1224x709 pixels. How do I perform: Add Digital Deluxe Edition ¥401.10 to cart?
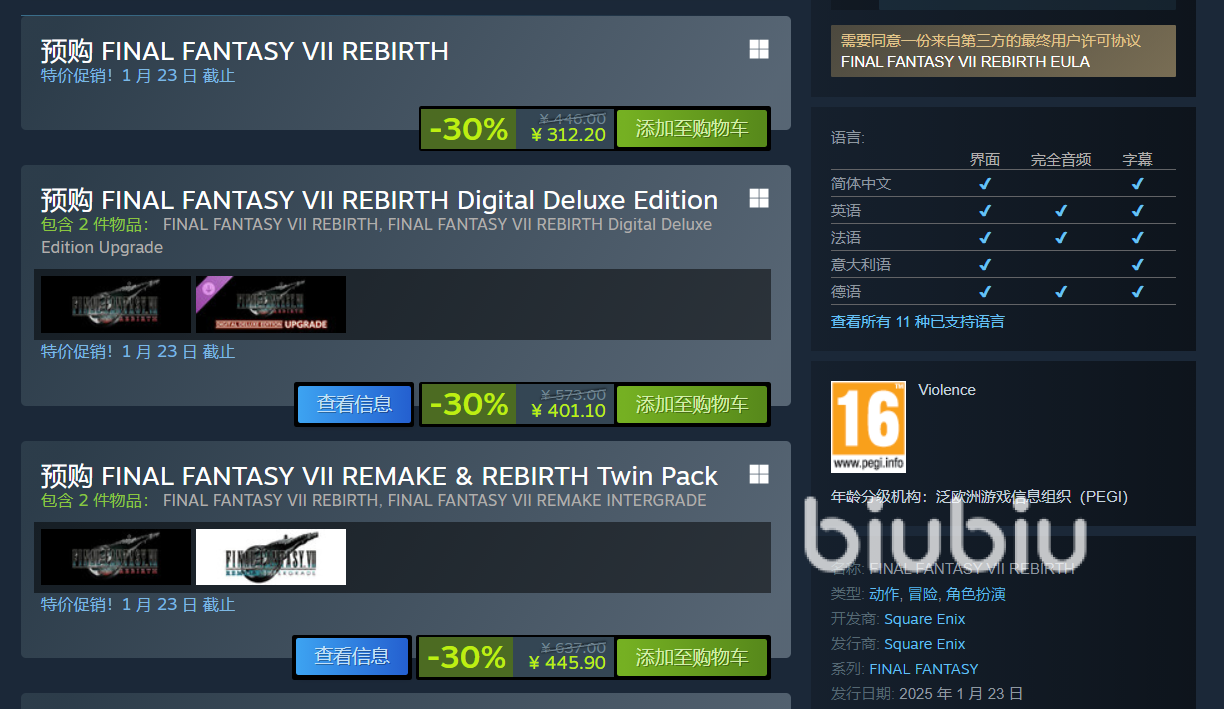coord(692,404)
